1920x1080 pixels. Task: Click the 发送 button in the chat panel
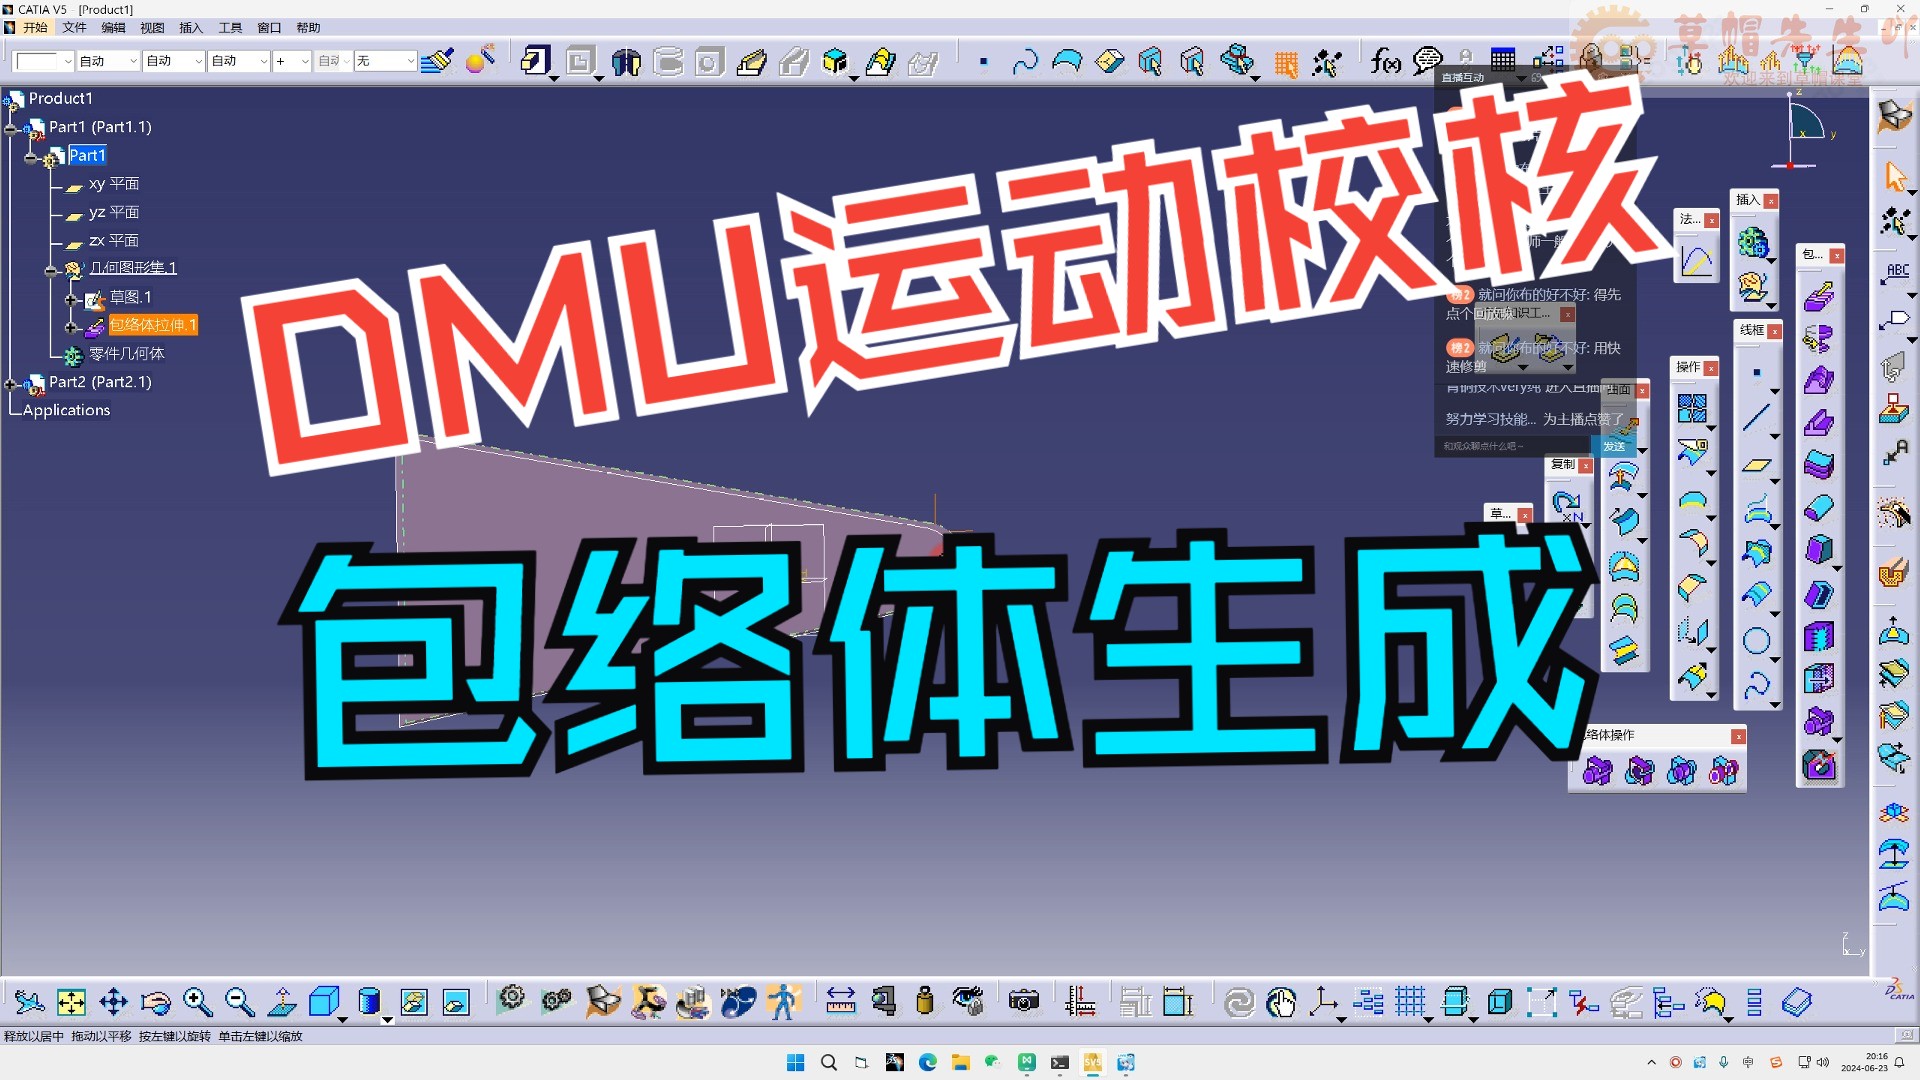tap(1614, 447)
